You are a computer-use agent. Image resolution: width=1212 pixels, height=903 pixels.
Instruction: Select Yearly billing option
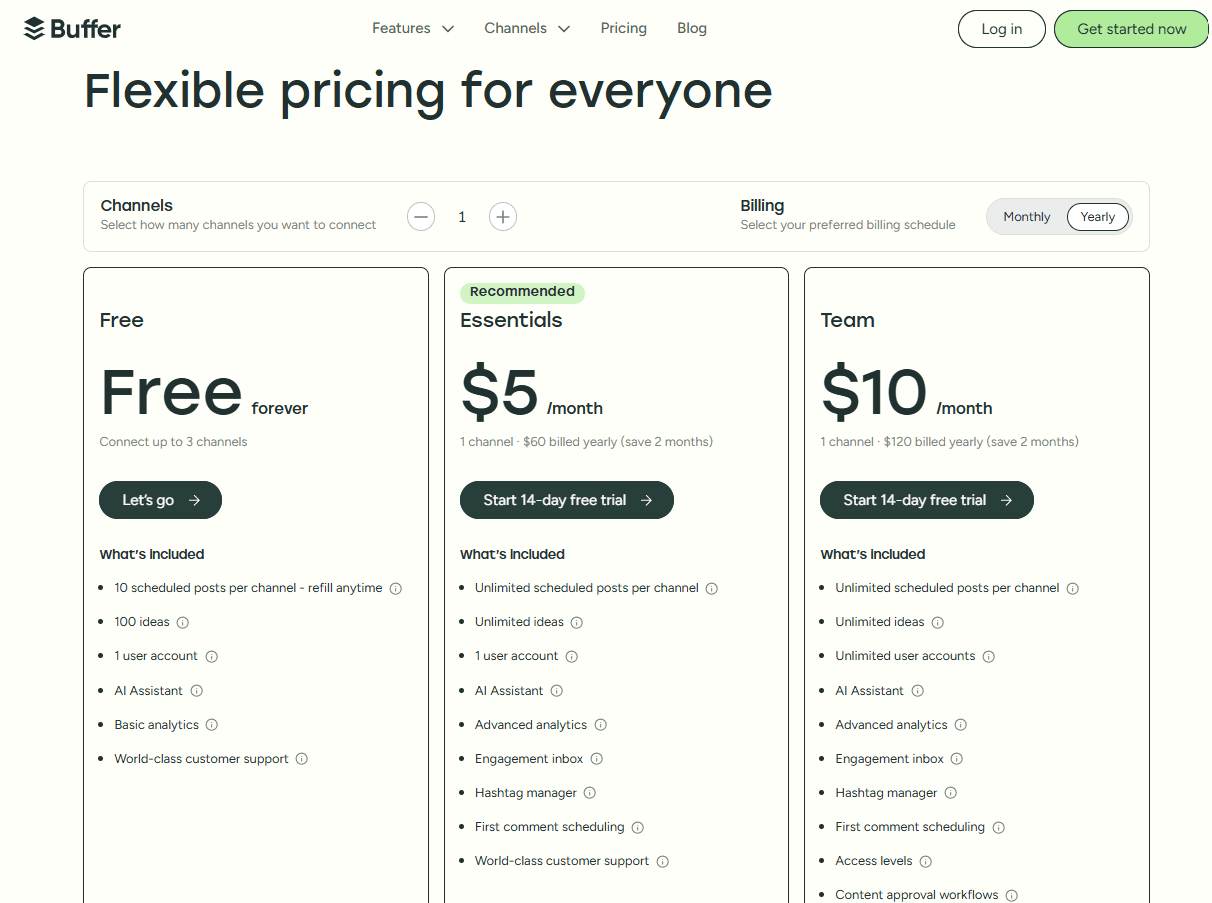[1097, 216]
